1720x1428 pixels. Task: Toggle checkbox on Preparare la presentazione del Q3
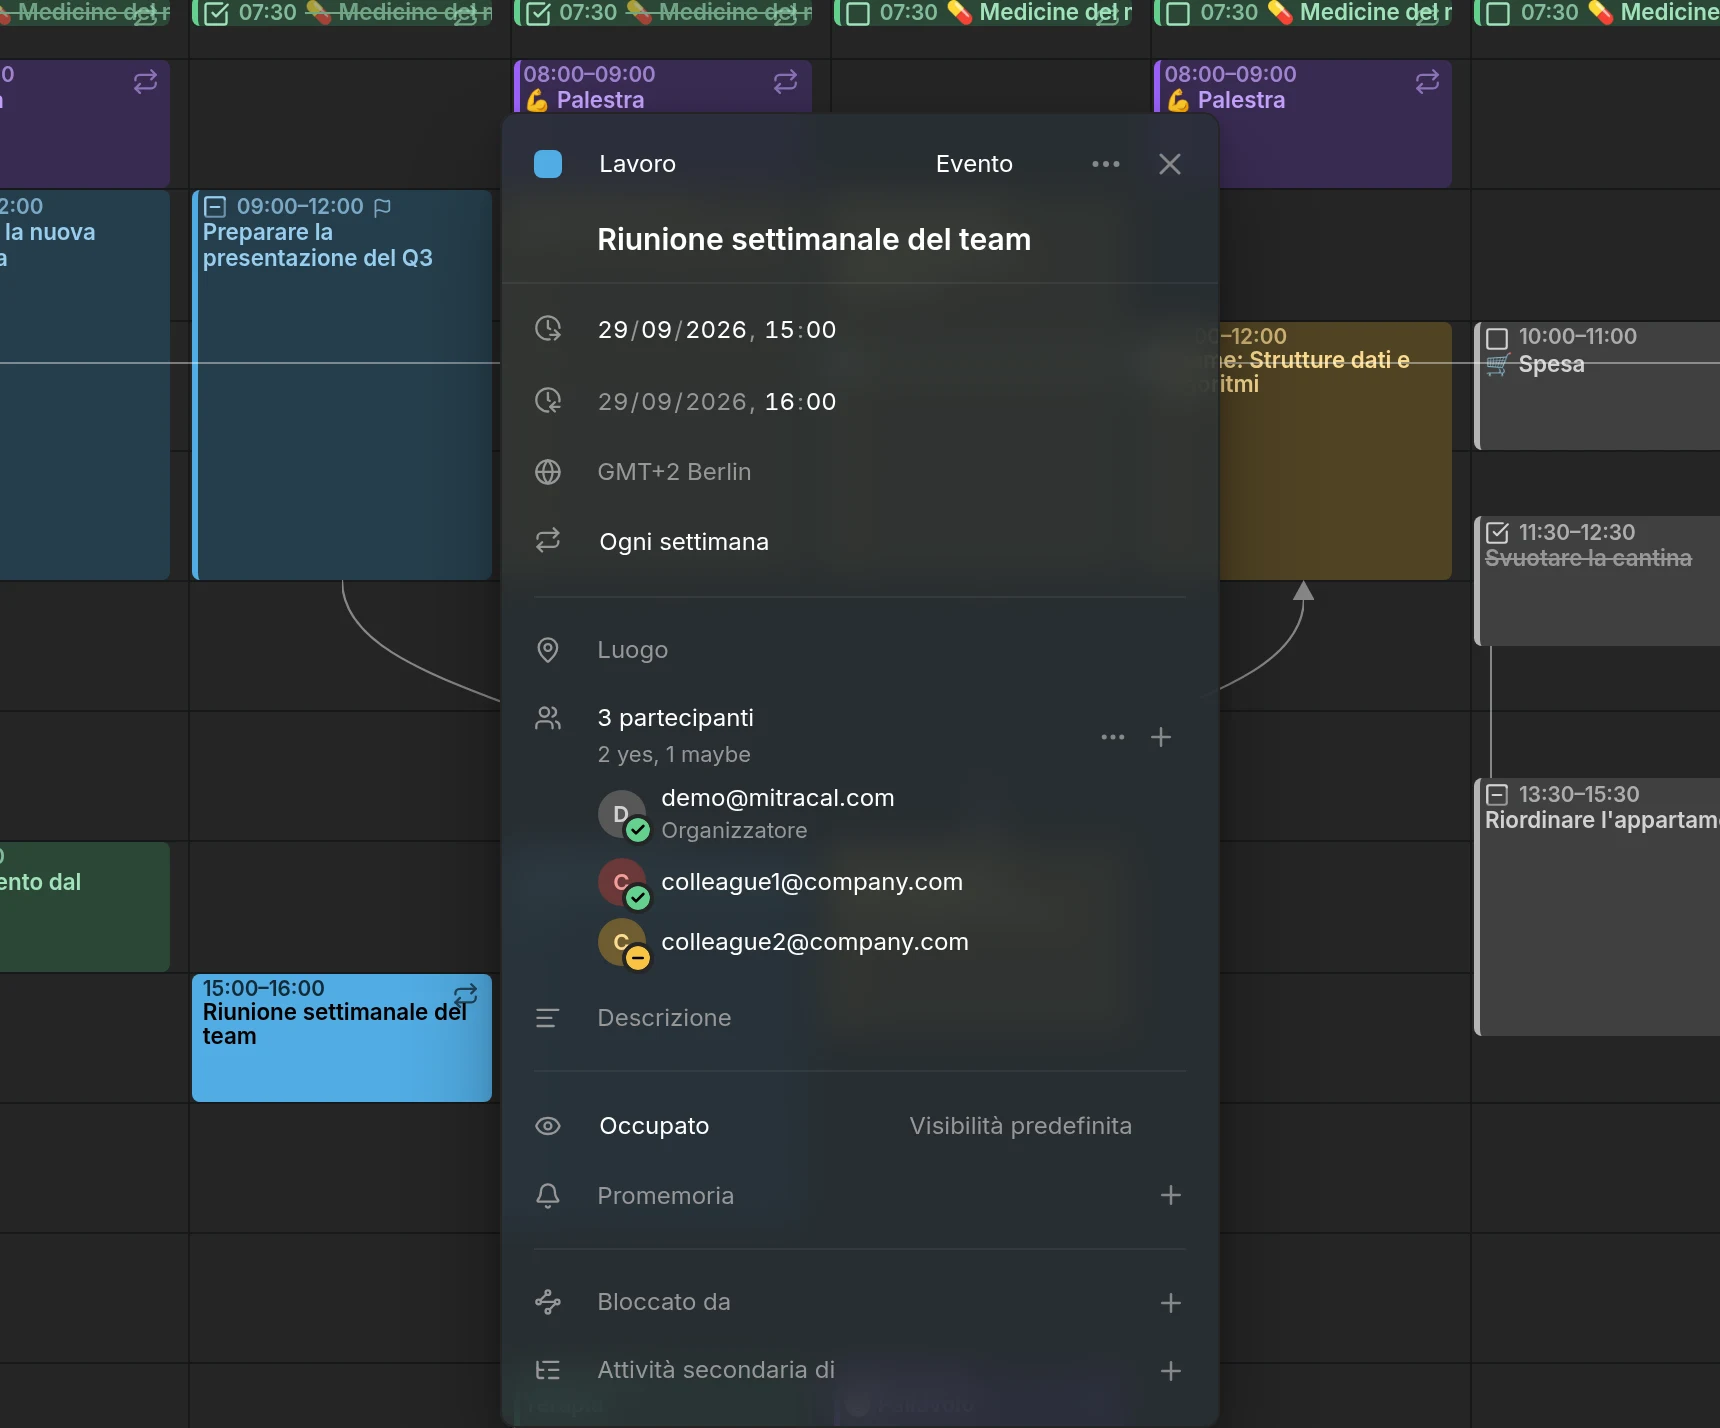tap(215, 207)
